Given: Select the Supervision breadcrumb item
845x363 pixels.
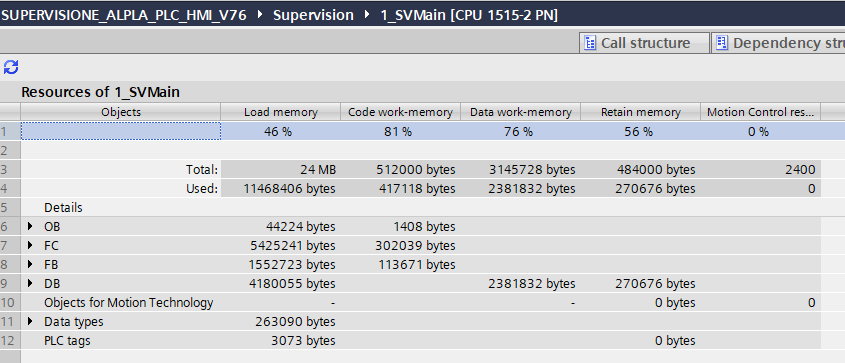Looking at the screenshot, I should [x=313, y=15].
